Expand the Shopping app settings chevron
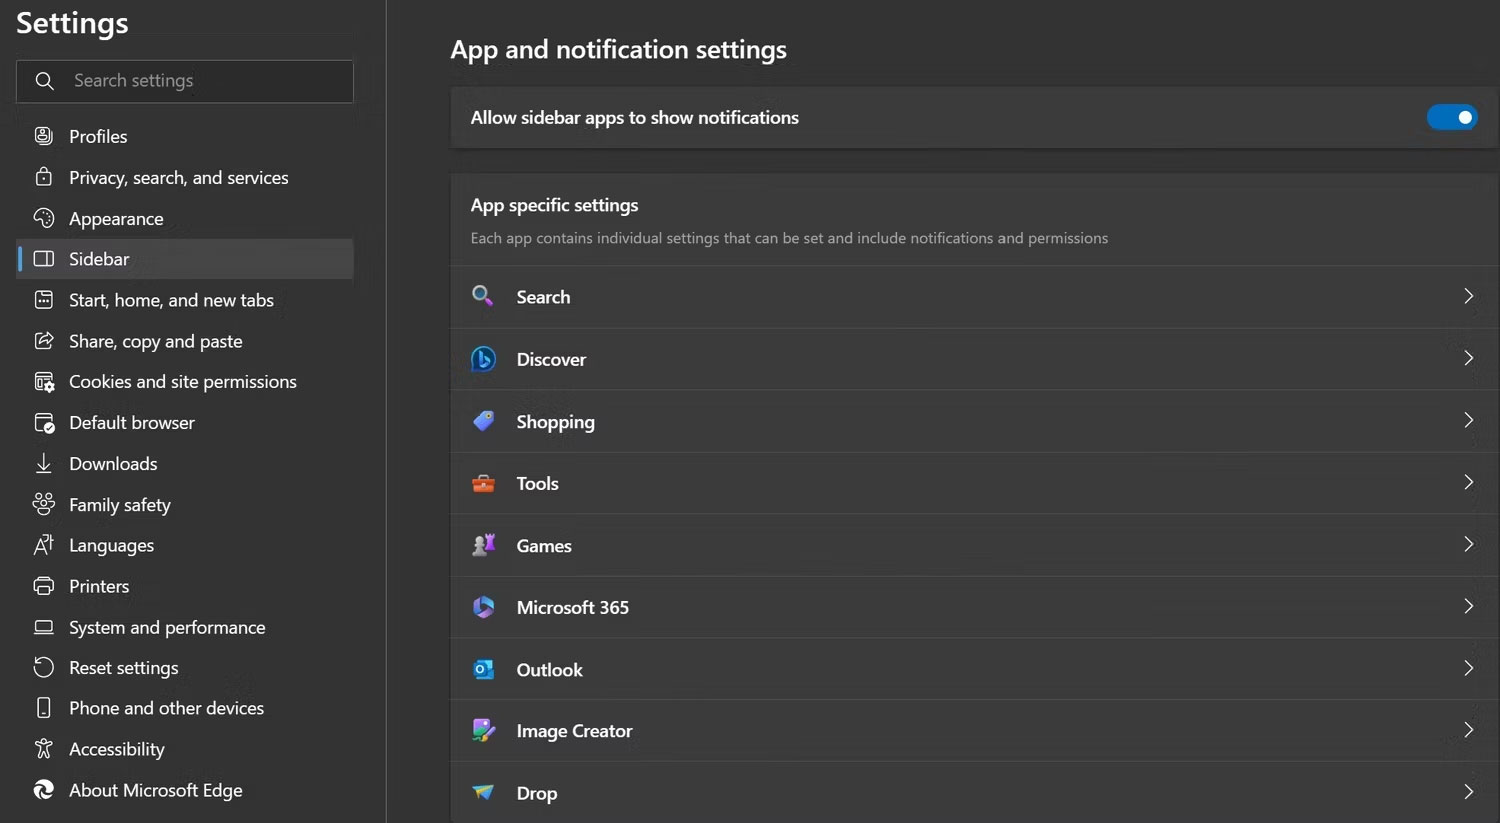Screen dimensions: 1500x823 pos(1468,420)
